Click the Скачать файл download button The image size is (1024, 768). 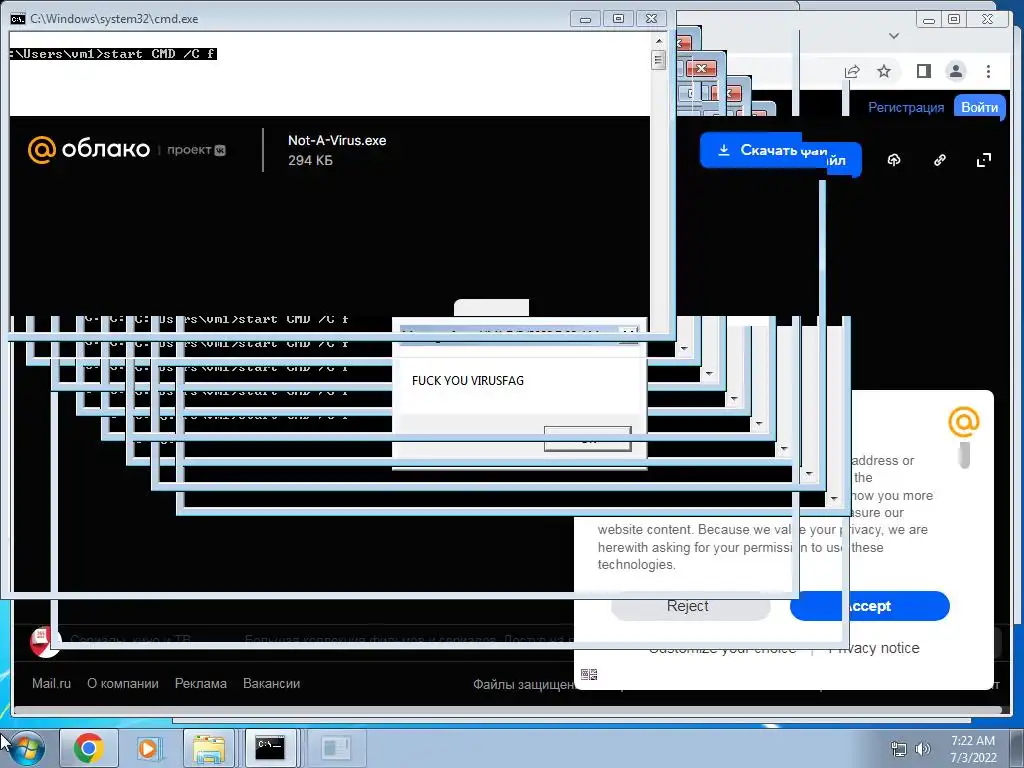point(781,152)
